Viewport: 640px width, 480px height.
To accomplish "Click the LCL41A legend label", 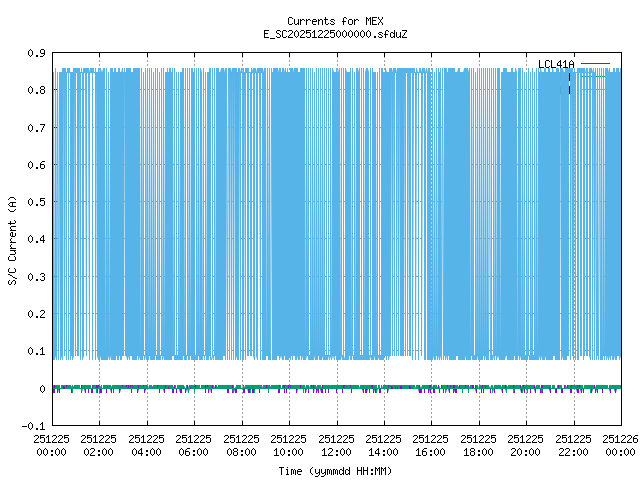I will 556,64.
